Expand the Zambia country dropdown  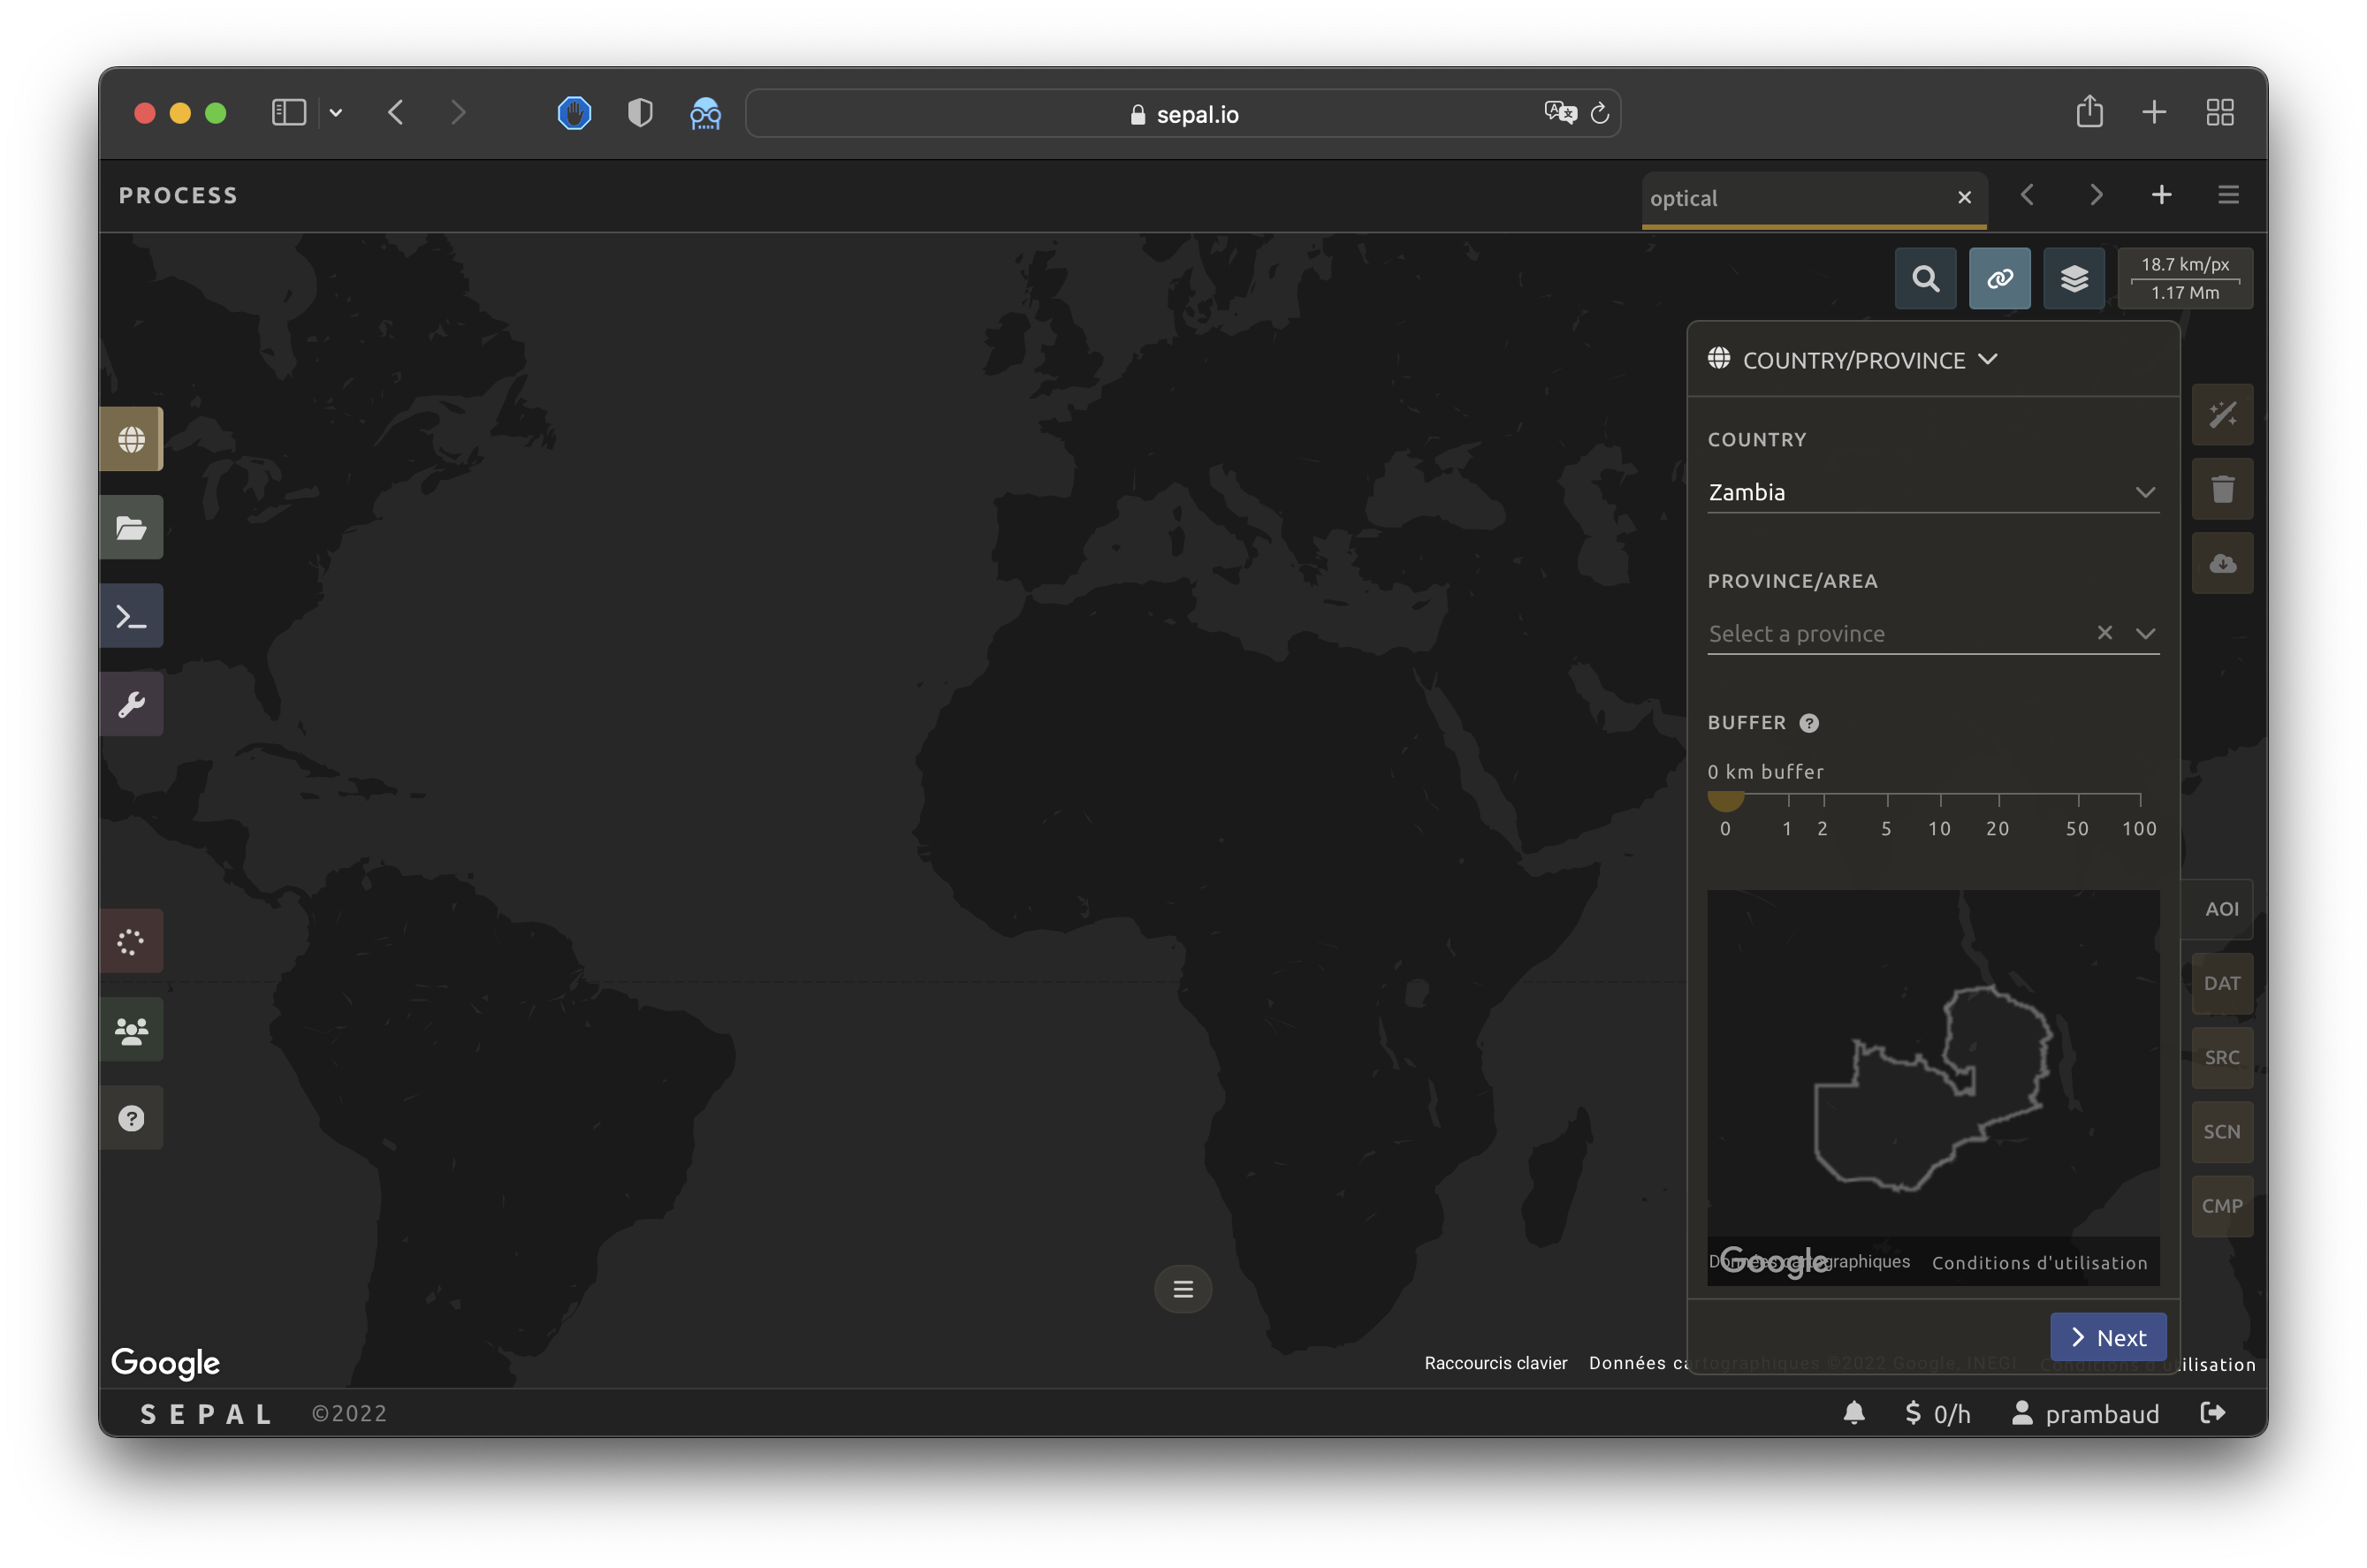pyautogui.click(x=2144, y=492)
